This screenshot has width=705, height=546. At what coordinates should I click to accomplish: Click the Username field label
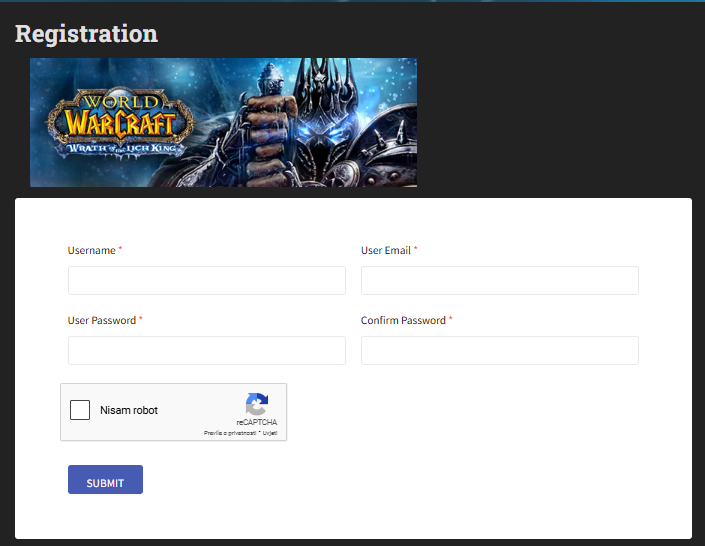[x=92, y=251]
